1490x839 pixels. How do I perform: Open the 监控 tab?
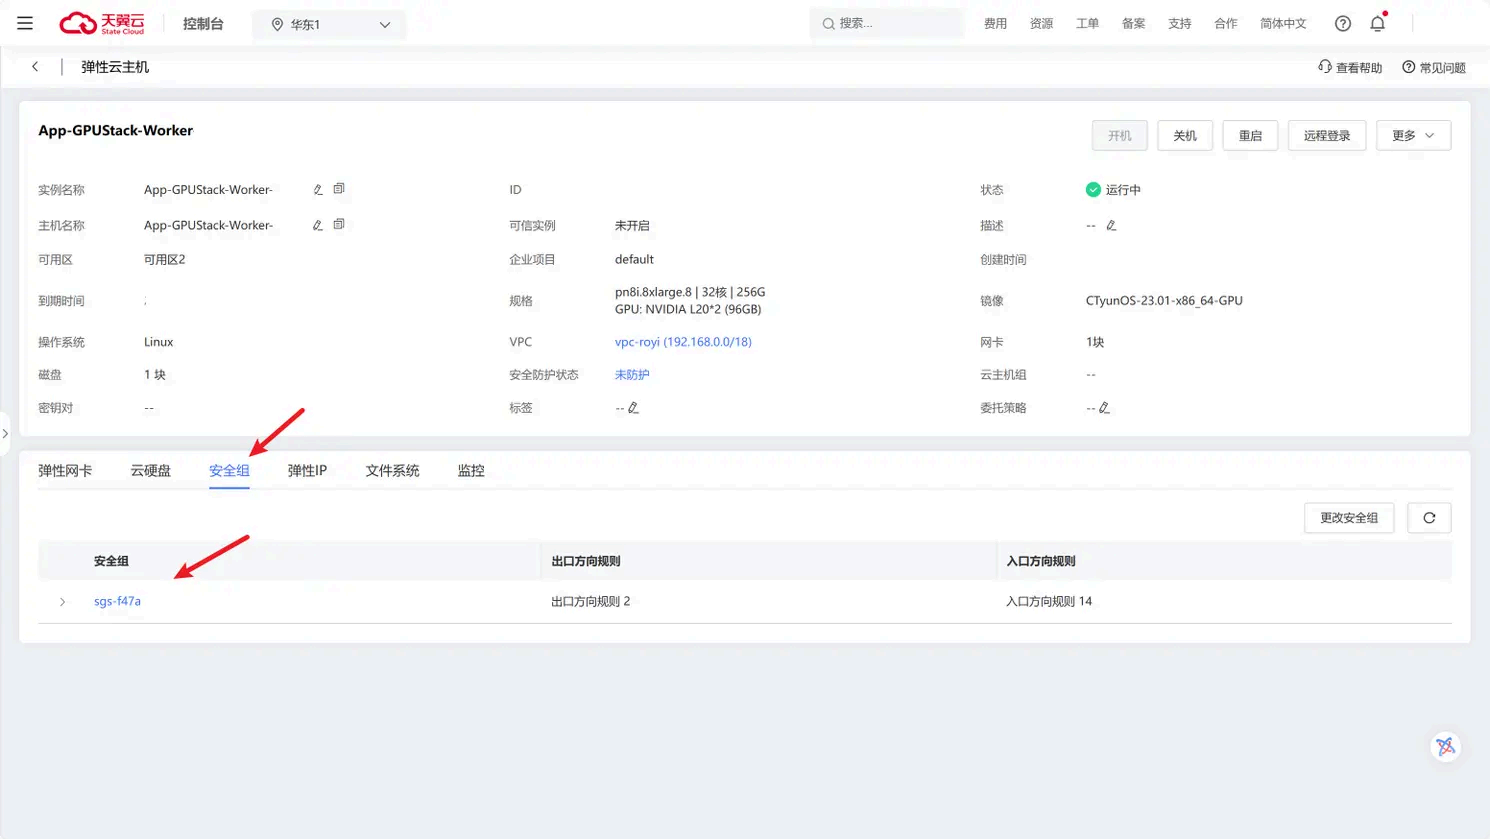coord(471,471)
